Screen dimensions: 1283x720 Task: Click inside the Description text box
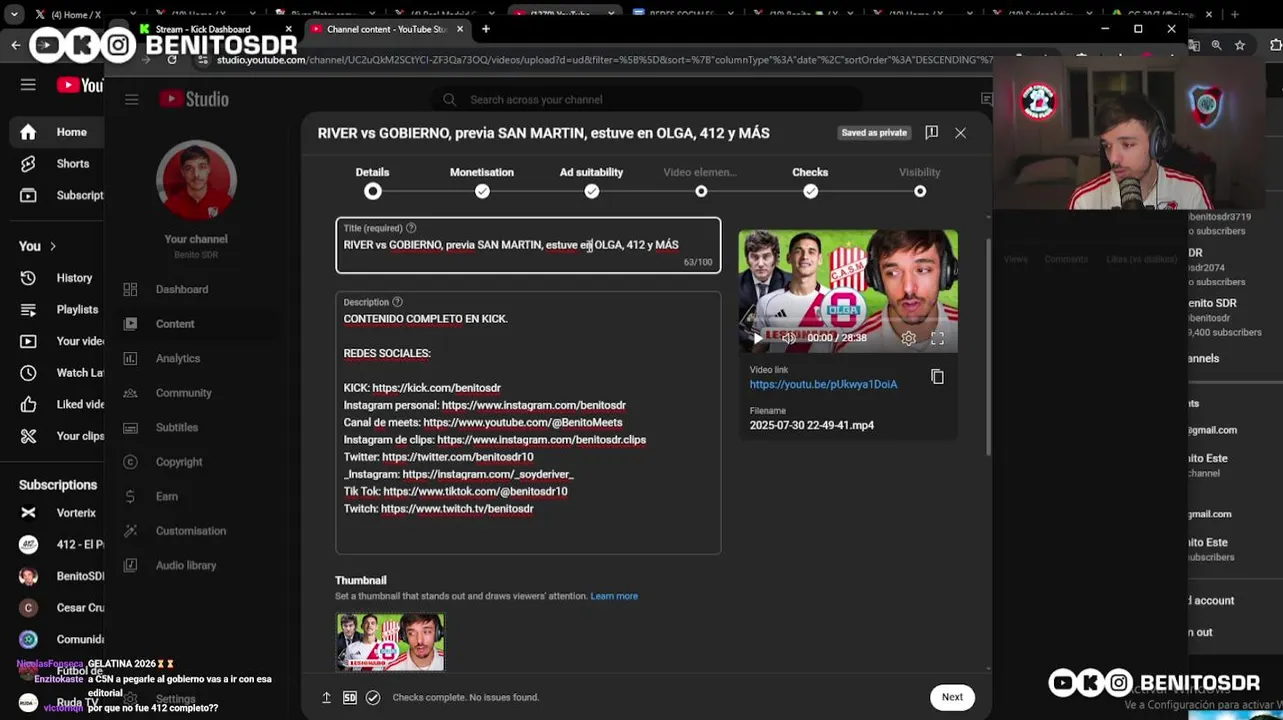(528, 423)
